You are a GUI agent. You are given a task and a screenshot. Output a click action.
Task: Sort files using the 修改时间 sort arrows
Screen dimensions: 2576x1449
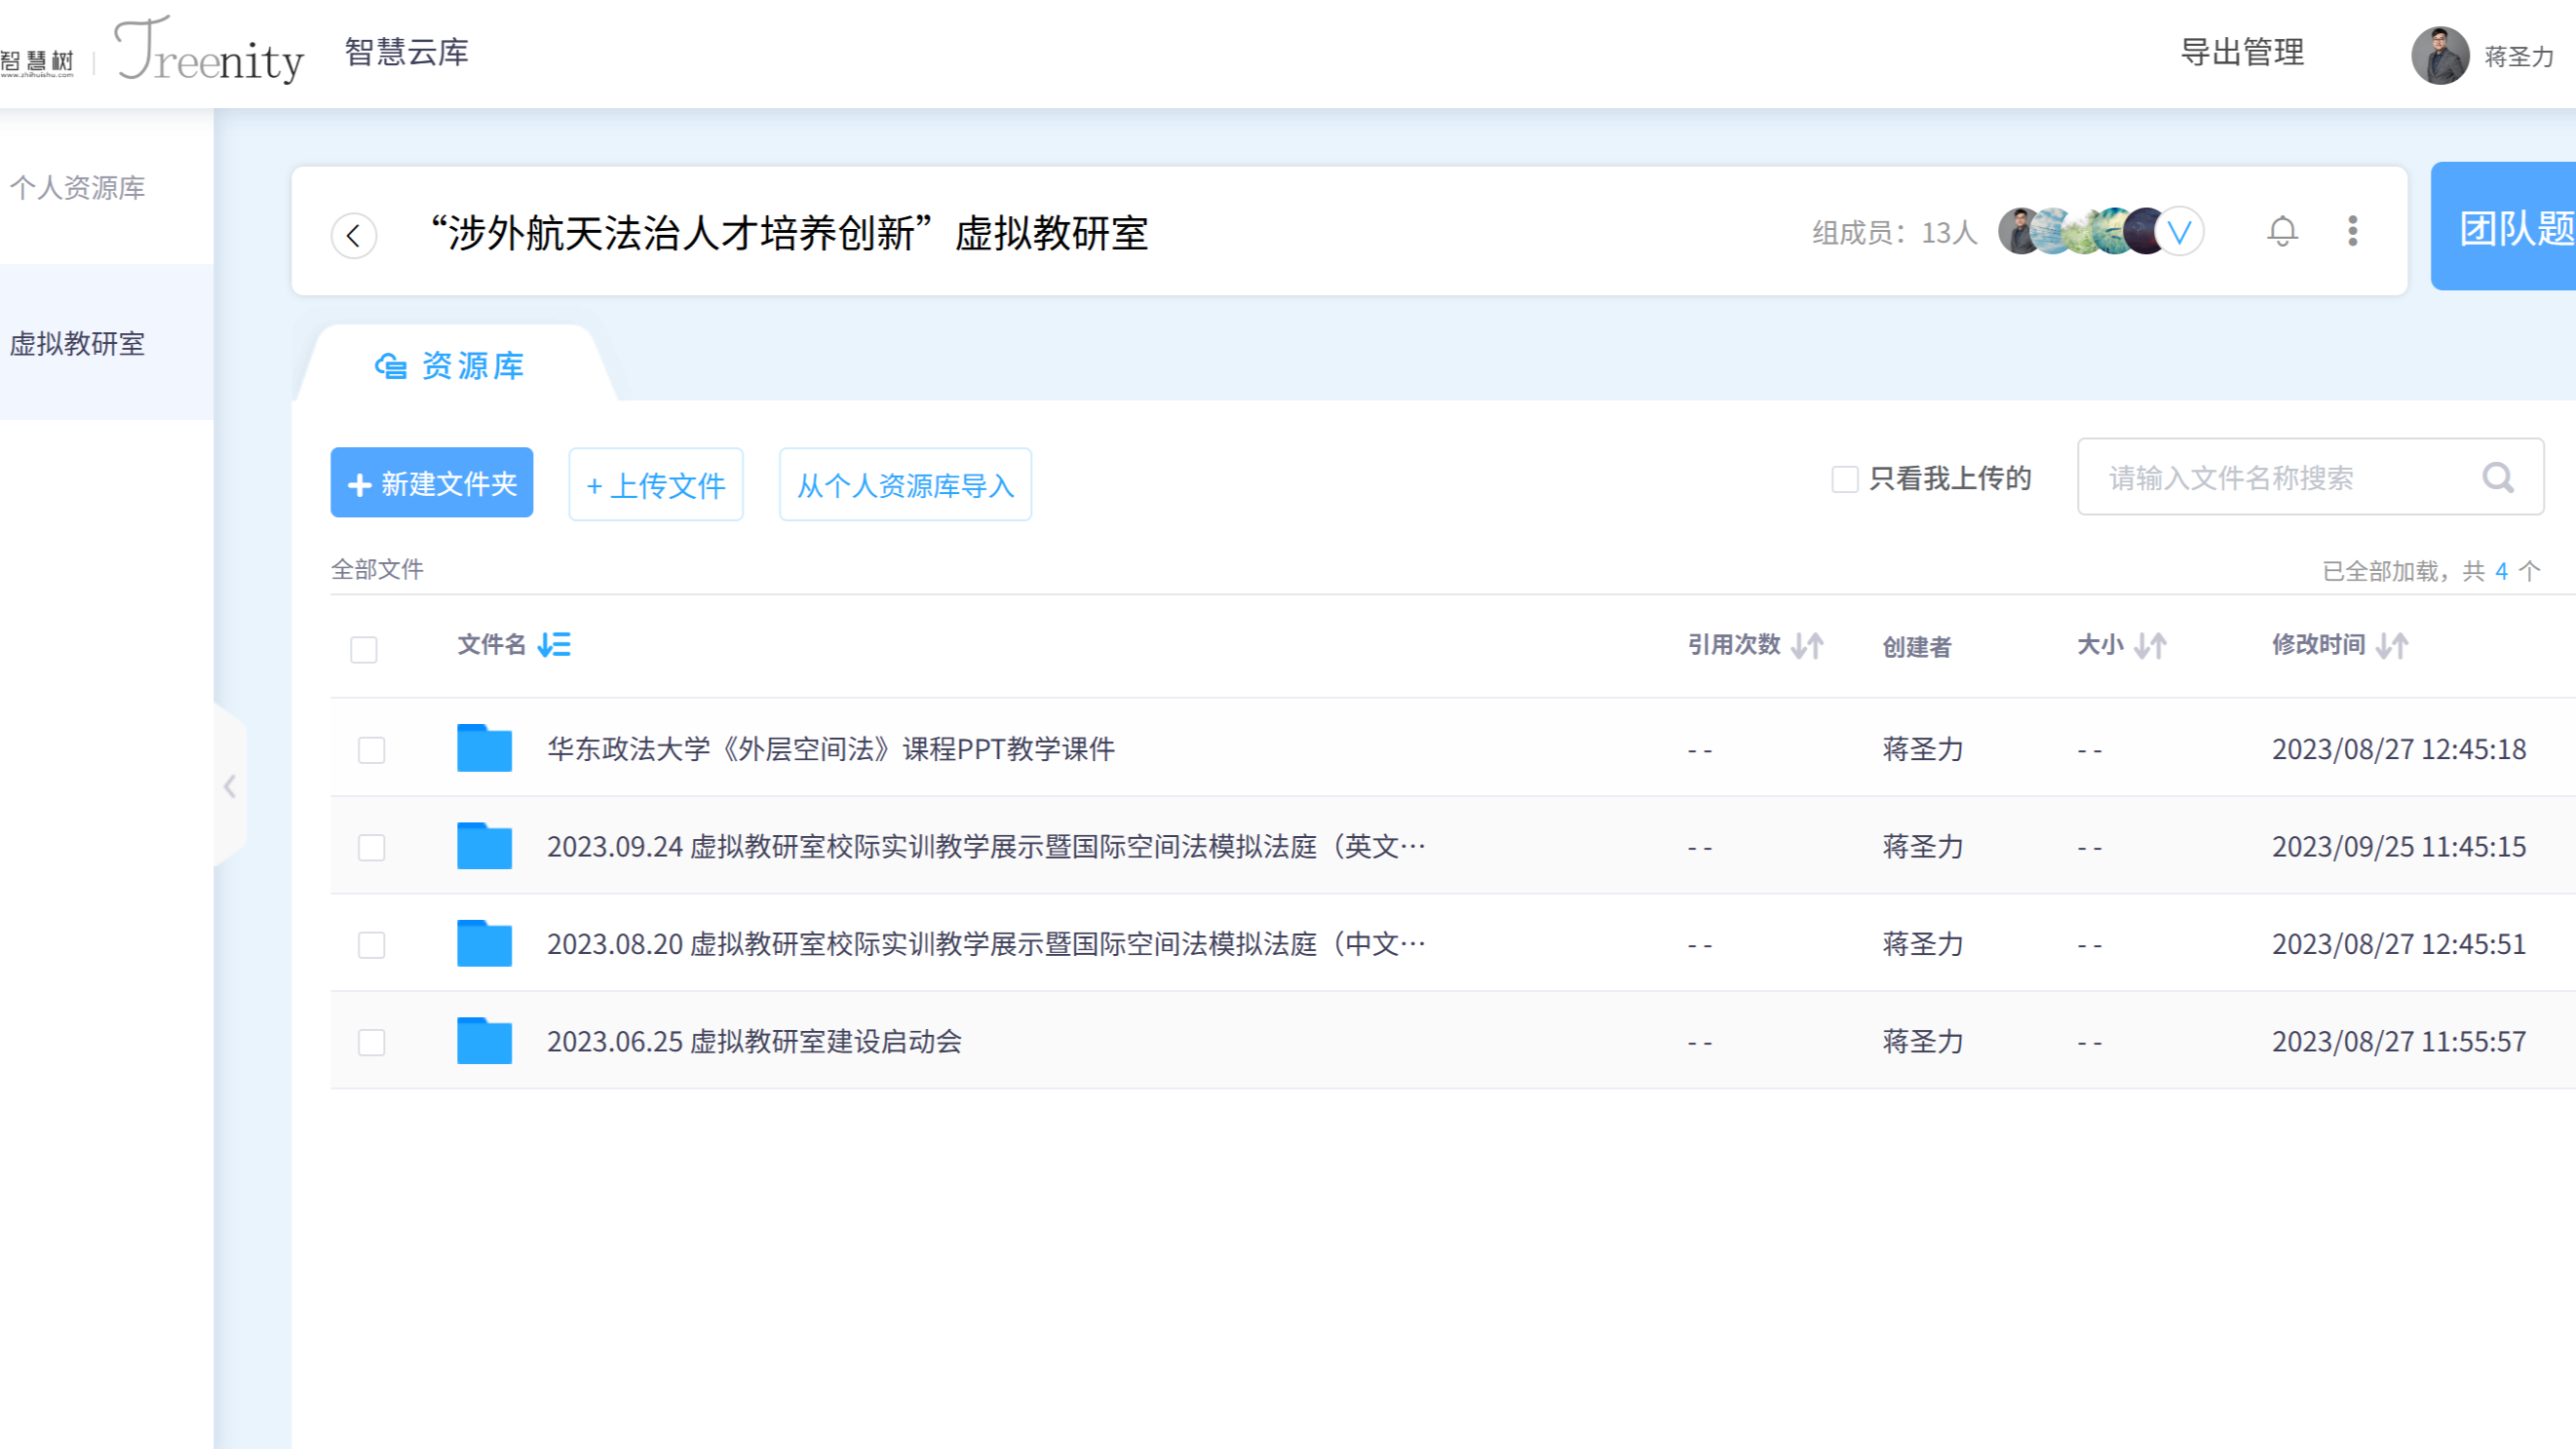pos(2392,645)
